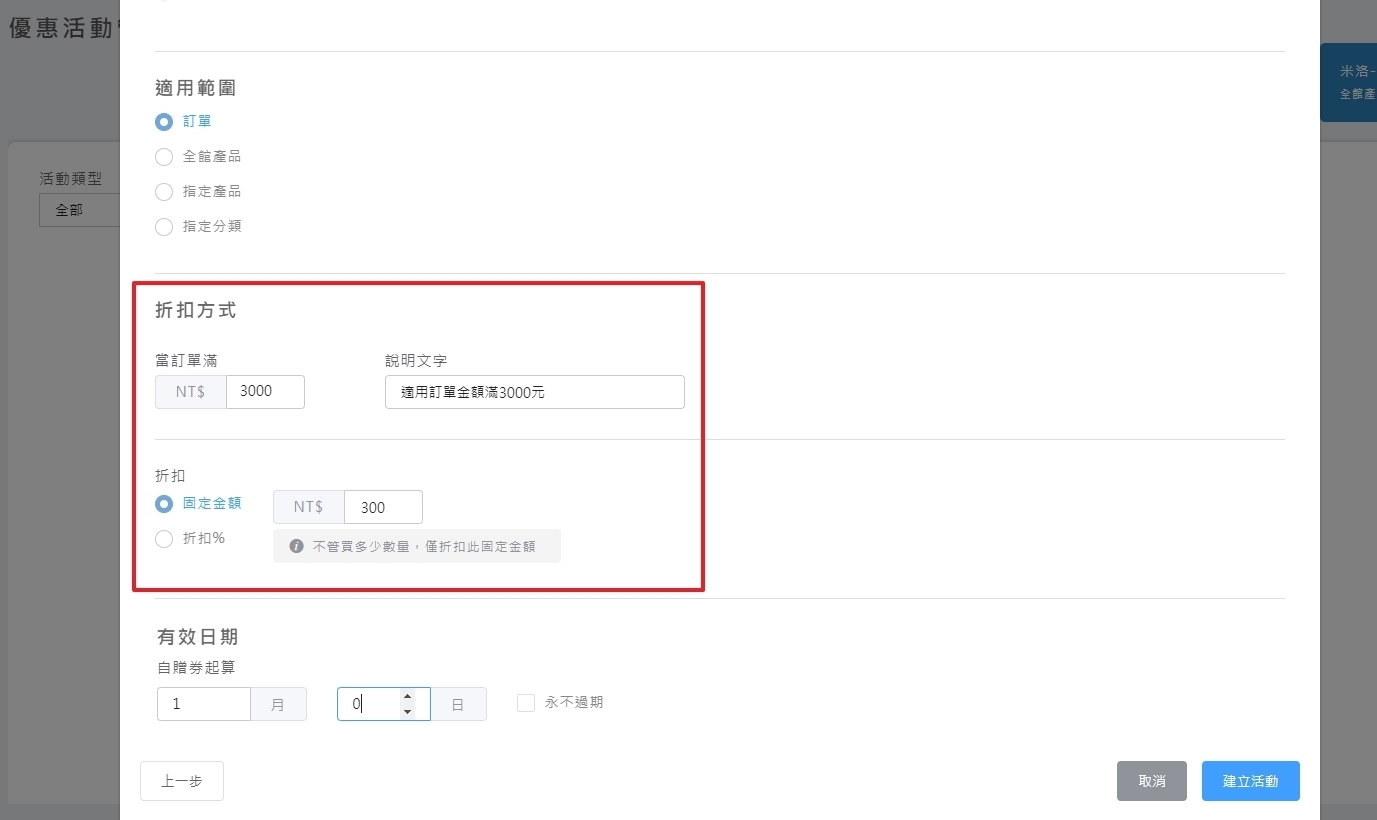
Task: Select the 固定金額 discount option
Action: tap(163, 503)
